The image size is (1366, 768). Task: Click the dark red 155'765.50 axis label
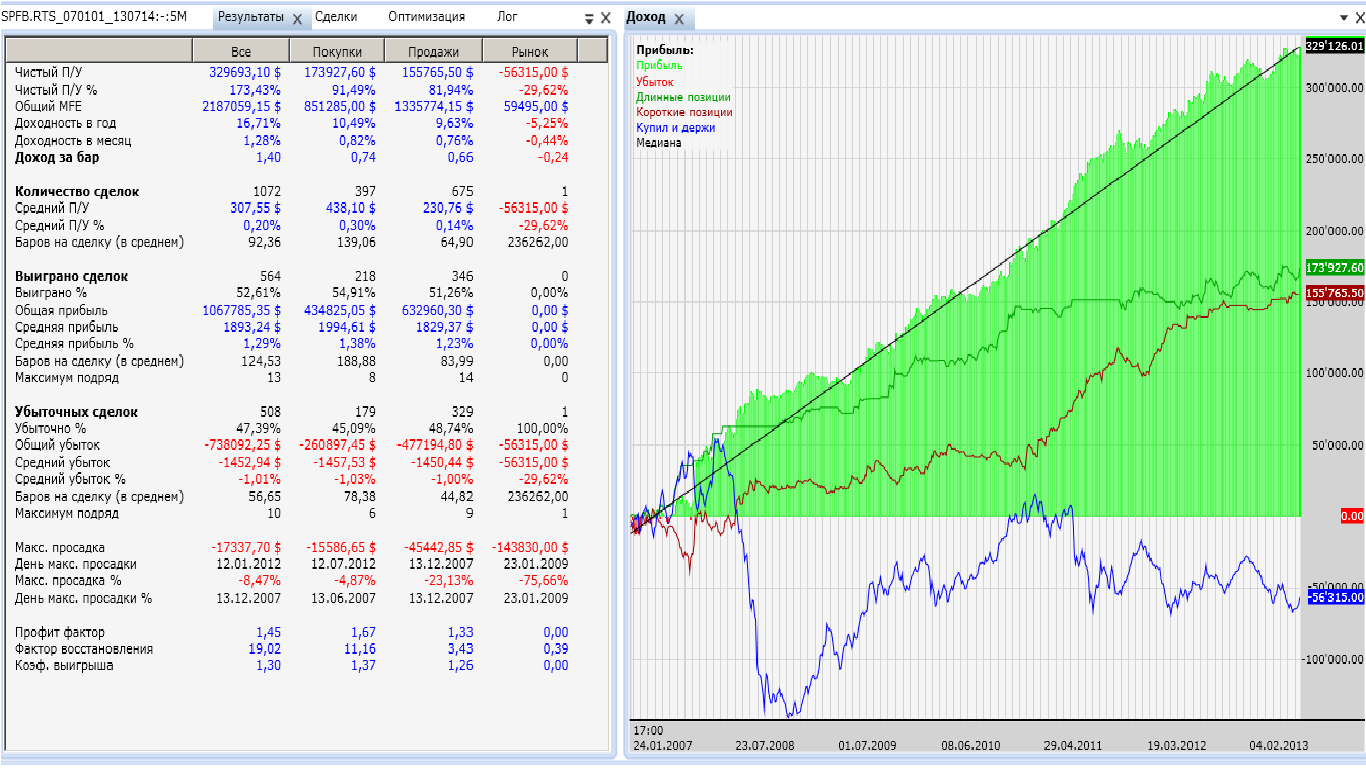coord(1333,292)
